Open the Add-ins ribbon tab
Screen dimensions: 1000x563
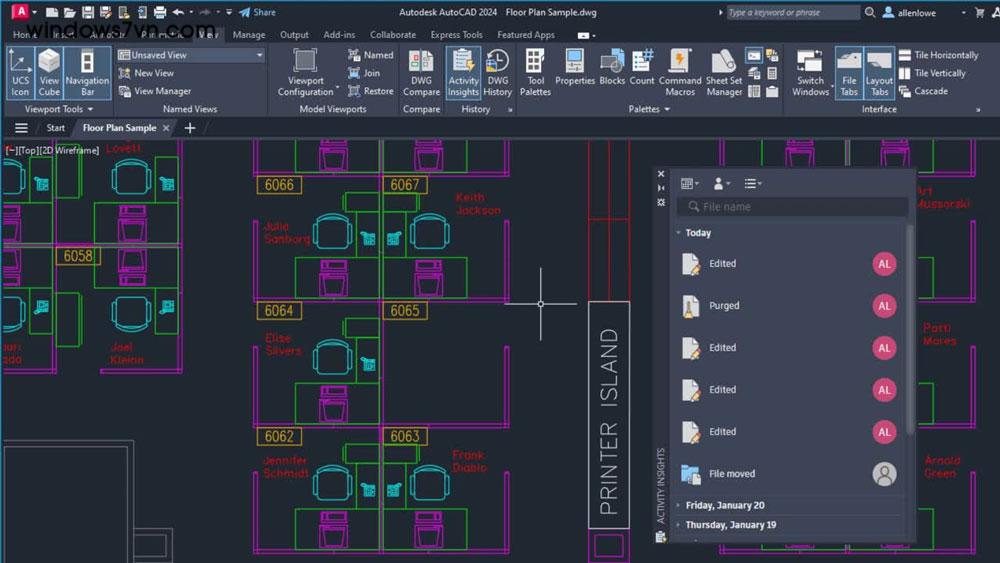tap(339, 35)
